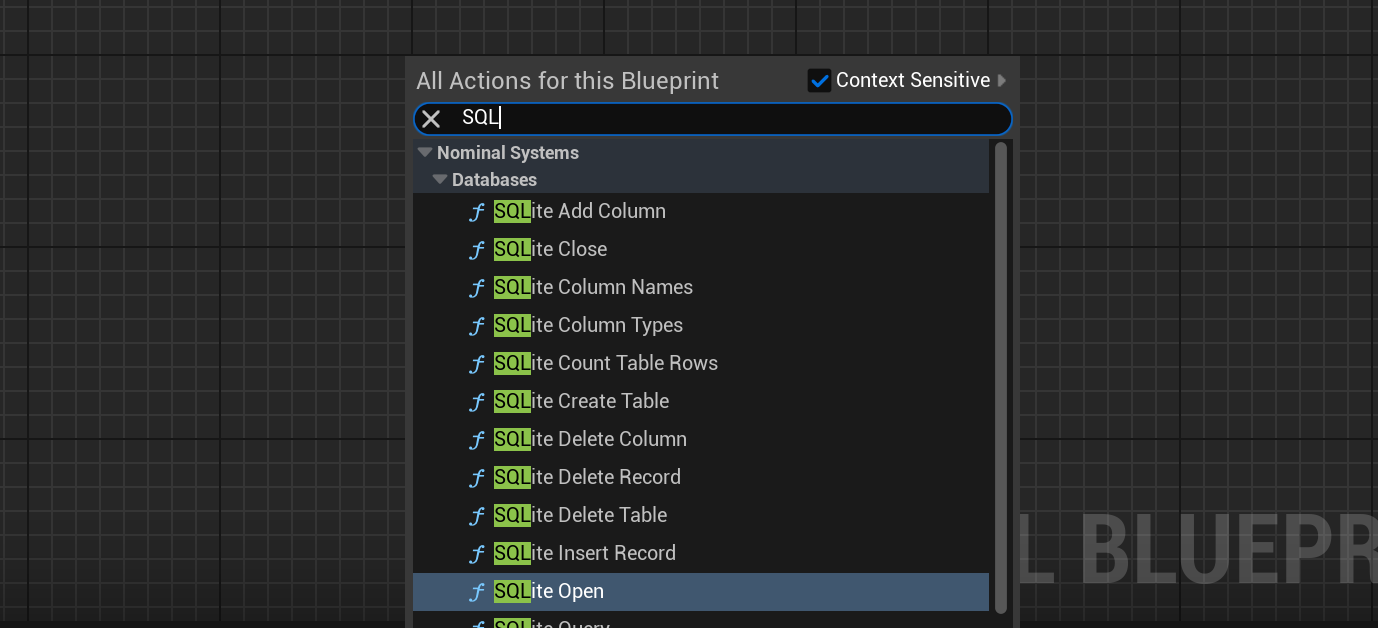The width and height of the screenshot is (1378, 628).
Task: Click function icon beside SQLite Open
Action: click(x=478, y=592)
